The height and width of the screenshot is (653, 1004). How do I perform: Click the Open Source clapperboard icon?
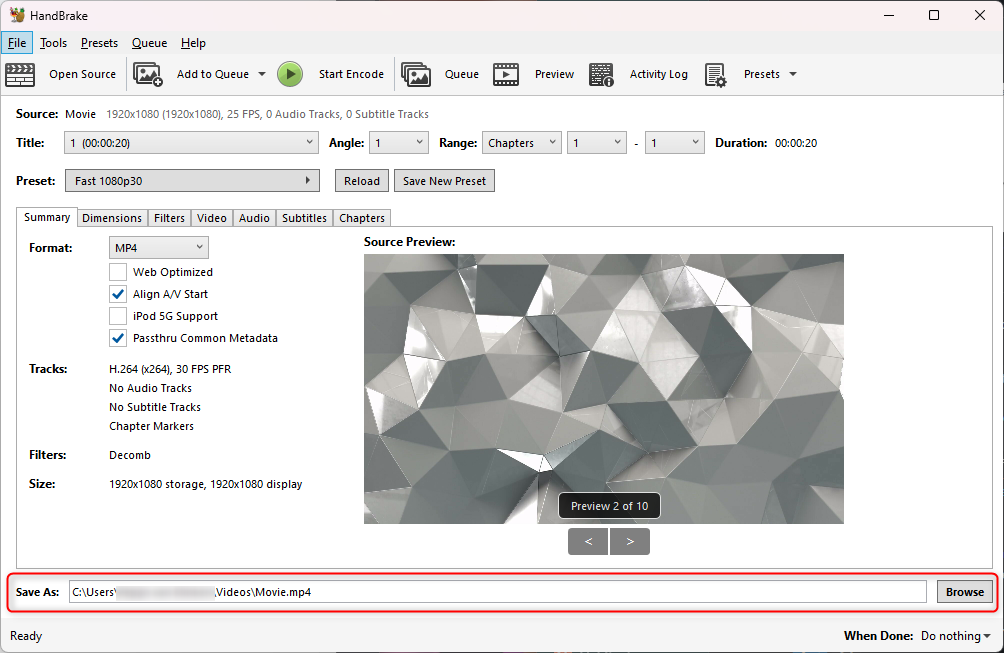point(20,74)
